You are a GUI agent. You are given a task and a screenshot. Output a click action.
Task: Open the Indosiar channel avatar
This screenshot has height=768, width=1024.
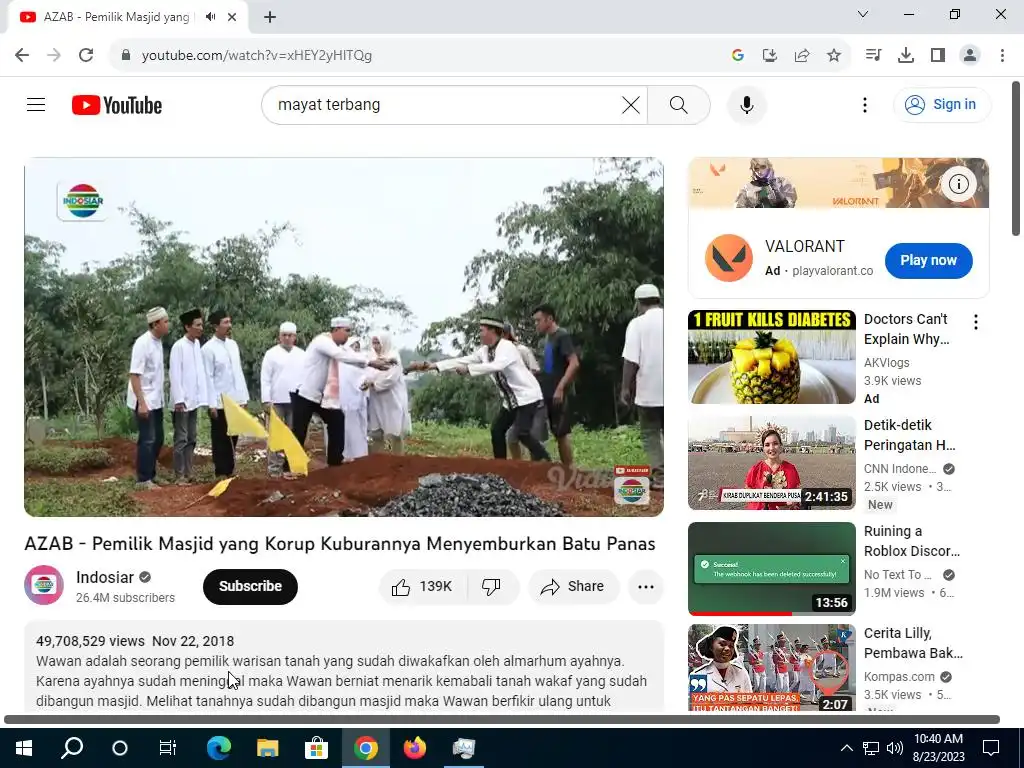click(44, 585)
